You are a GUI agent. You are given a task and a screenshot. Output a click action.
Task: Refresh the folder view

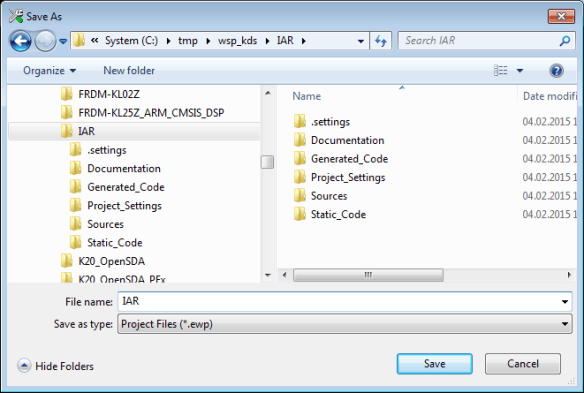click(x=381, y=41)
